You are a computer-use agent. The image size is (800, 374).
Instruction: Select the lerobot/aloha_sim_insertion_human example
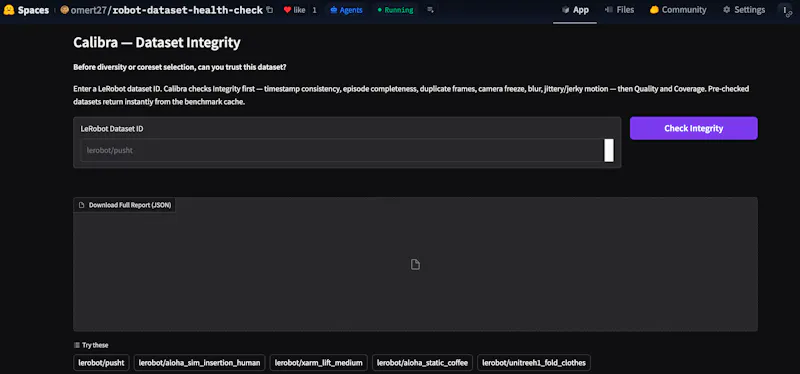199,363
